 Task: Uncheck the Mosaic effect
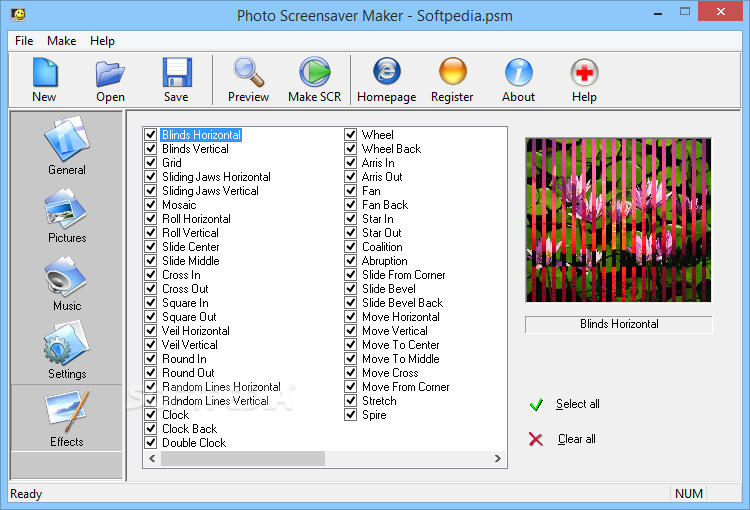click(x=151, y=204)
